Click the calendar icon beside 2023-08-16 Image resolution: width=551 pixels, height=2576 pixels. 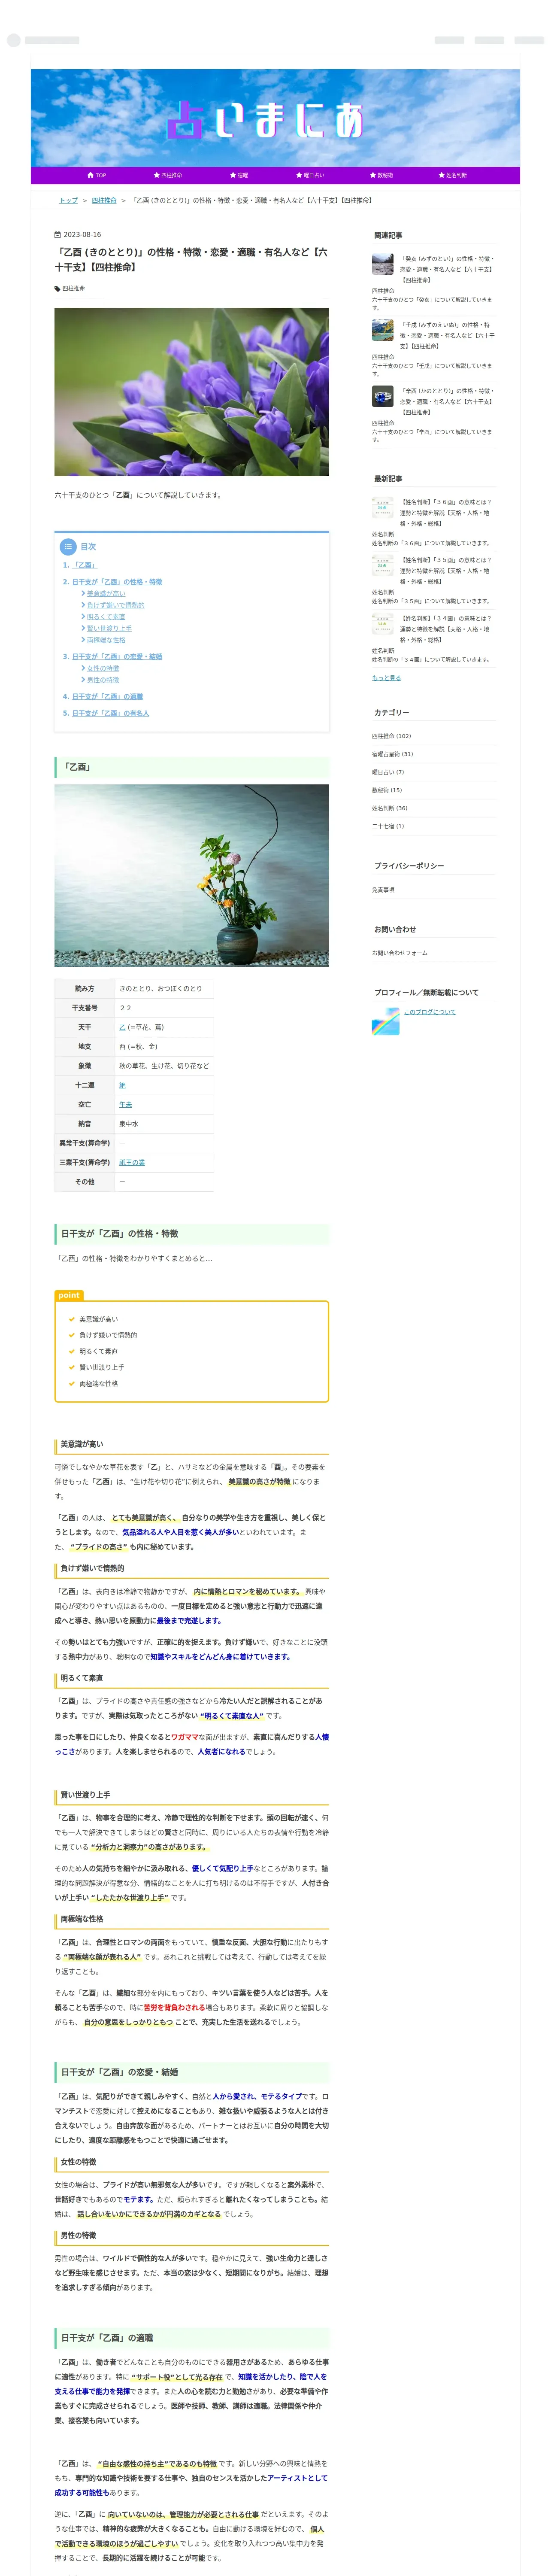click(57, 235)
